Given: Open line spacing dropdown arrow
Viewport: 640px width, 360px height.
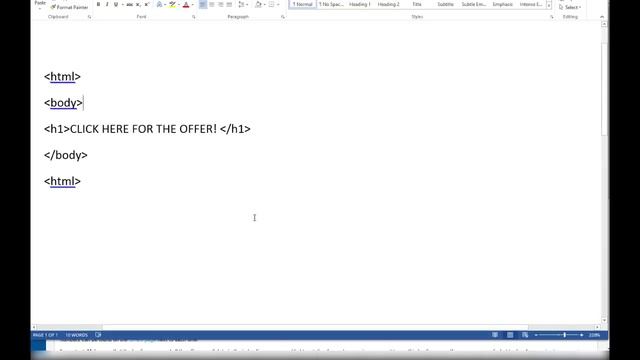Looking at the screenshot, I should pyautogui.click(x=247, y=4).
